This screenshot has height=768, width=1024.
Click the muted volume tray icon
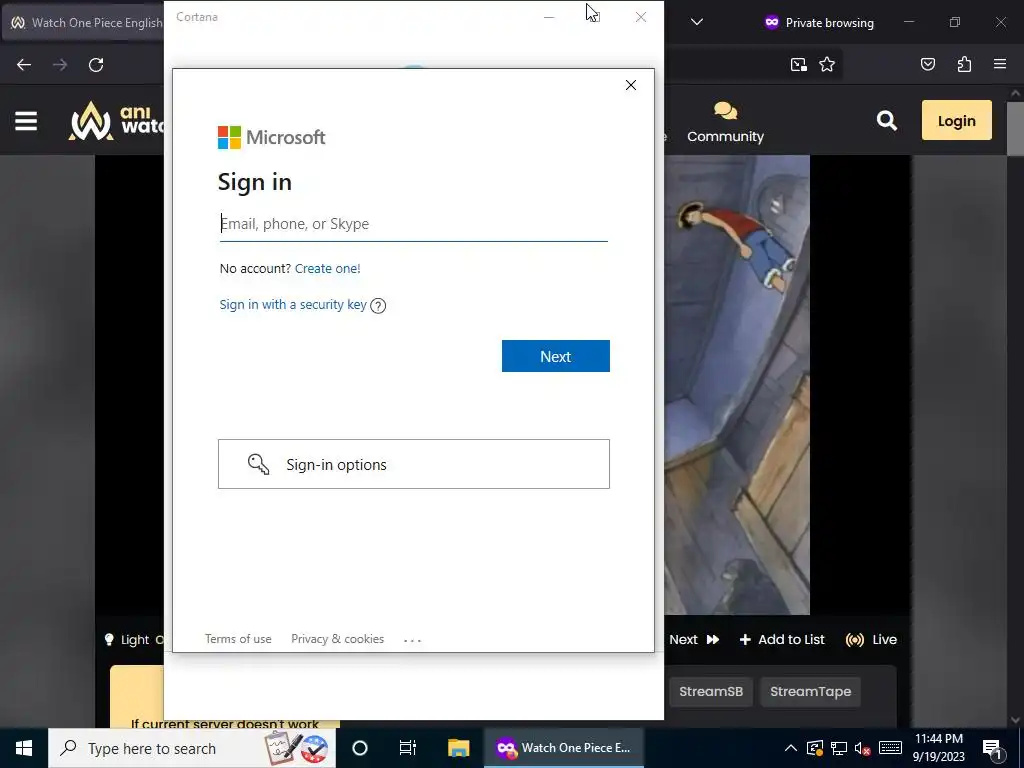(x=863, y=748)
